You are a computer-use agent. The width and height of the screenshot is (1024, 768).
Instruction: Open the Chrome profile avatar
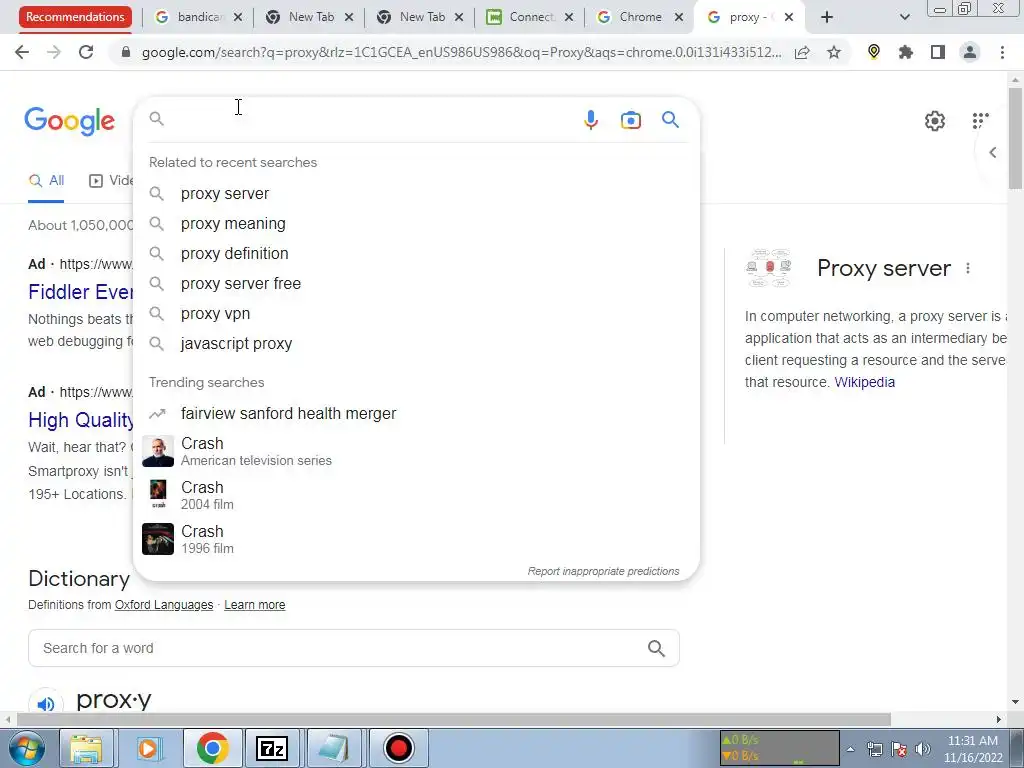(970, 52)
